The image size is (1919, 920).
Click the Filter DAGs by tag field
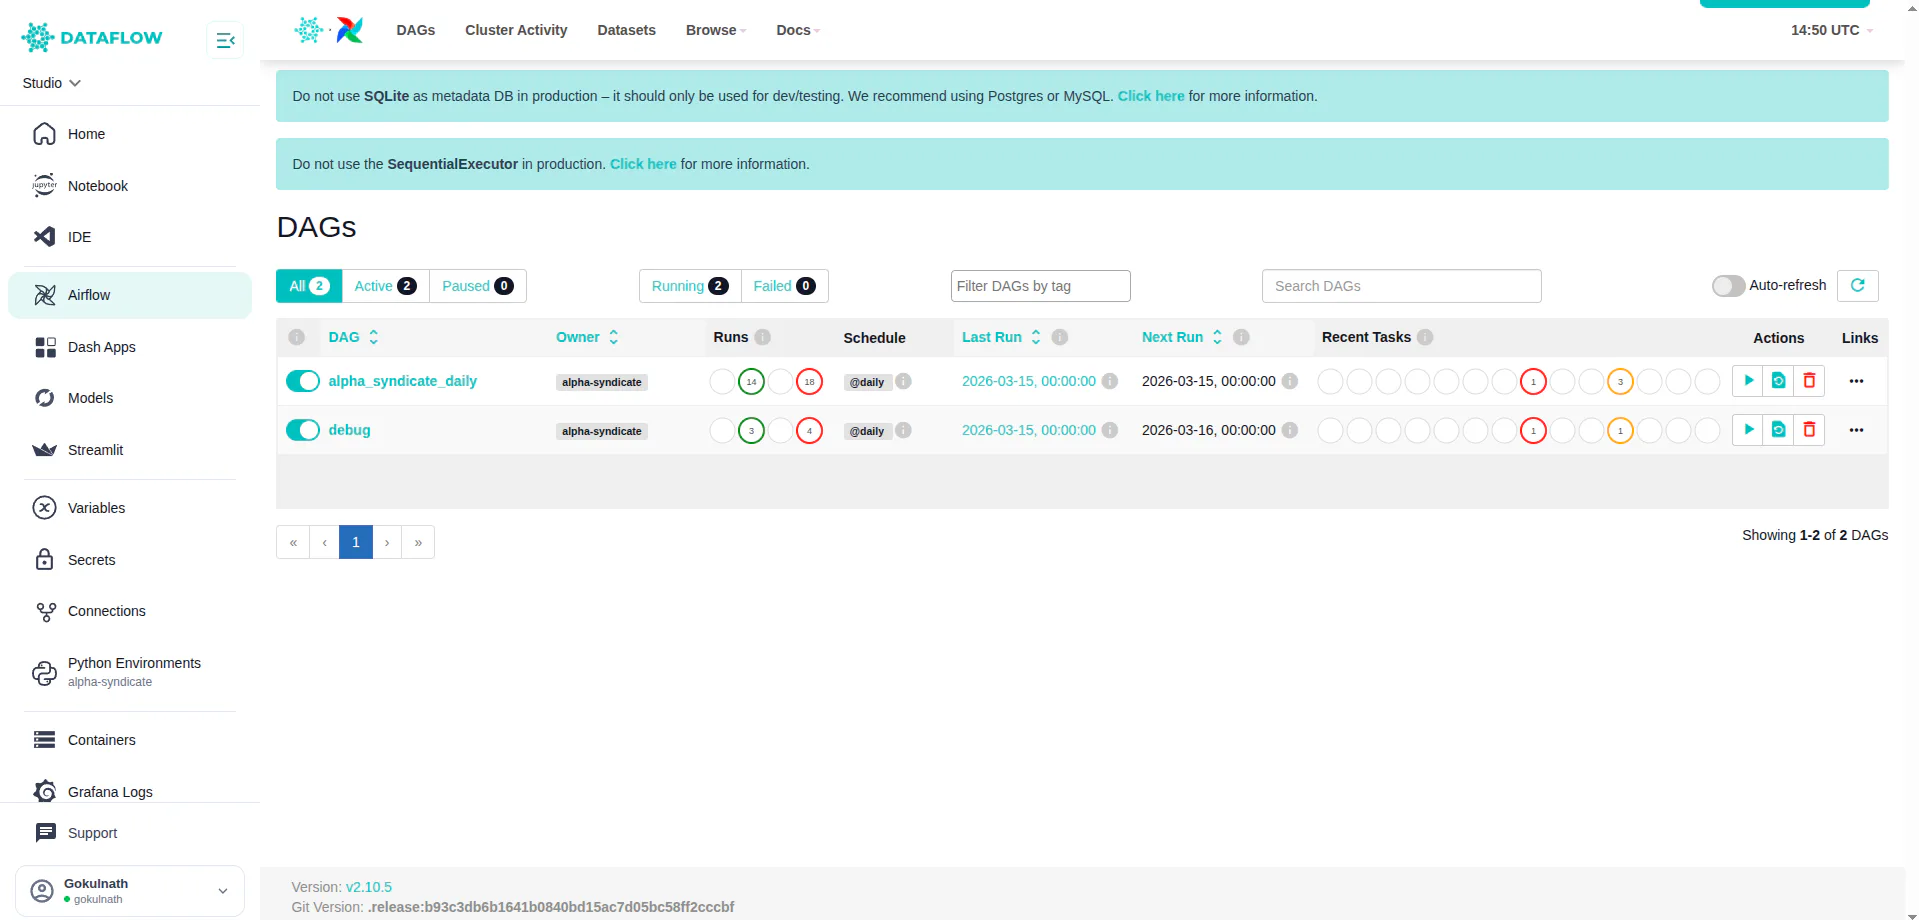[x=1040, y=286]
